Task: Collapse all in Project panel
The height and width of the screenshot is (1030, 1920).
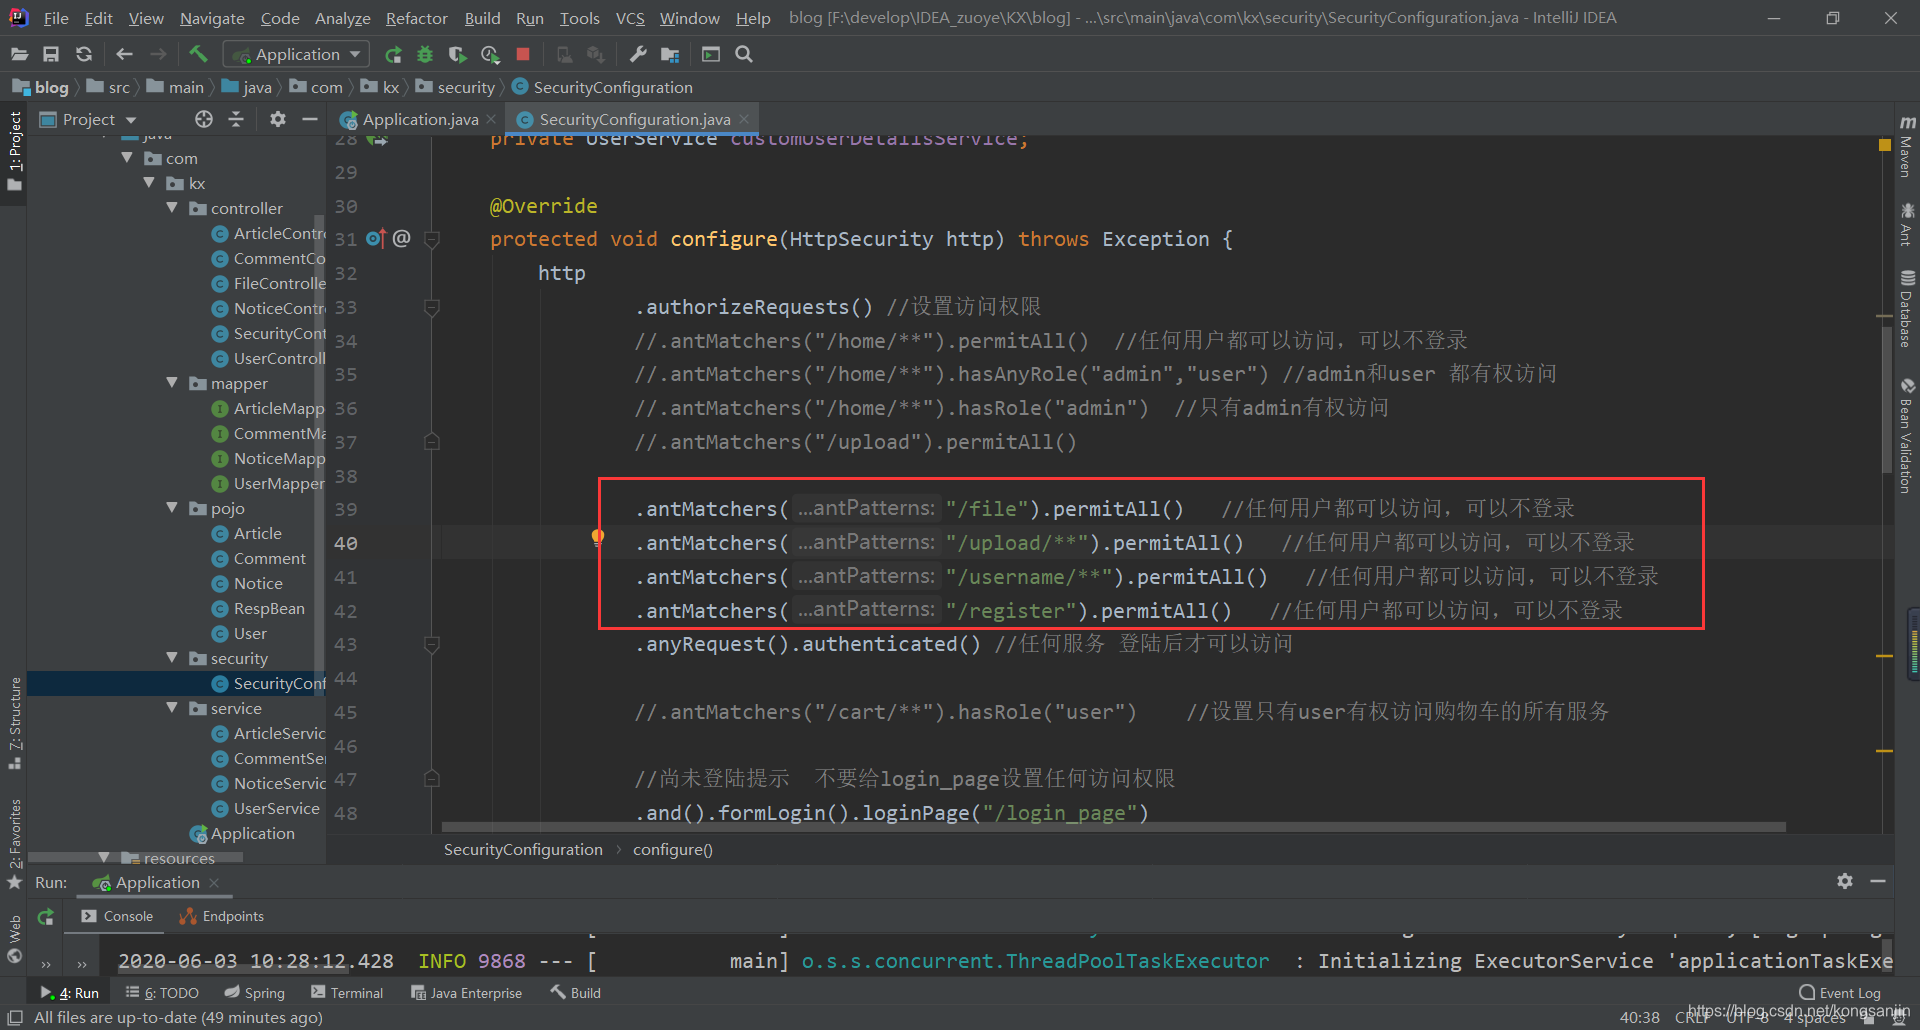Action: coord(236,119)
